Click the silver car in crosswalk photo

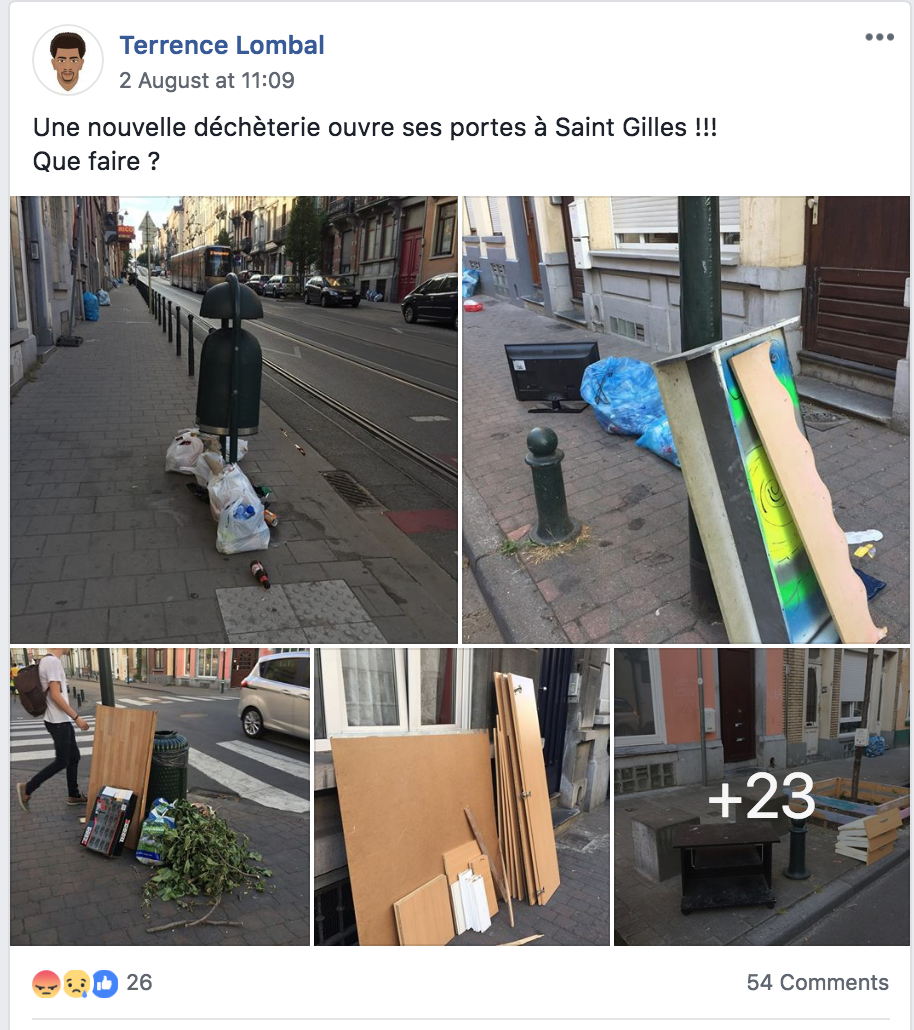274,695
